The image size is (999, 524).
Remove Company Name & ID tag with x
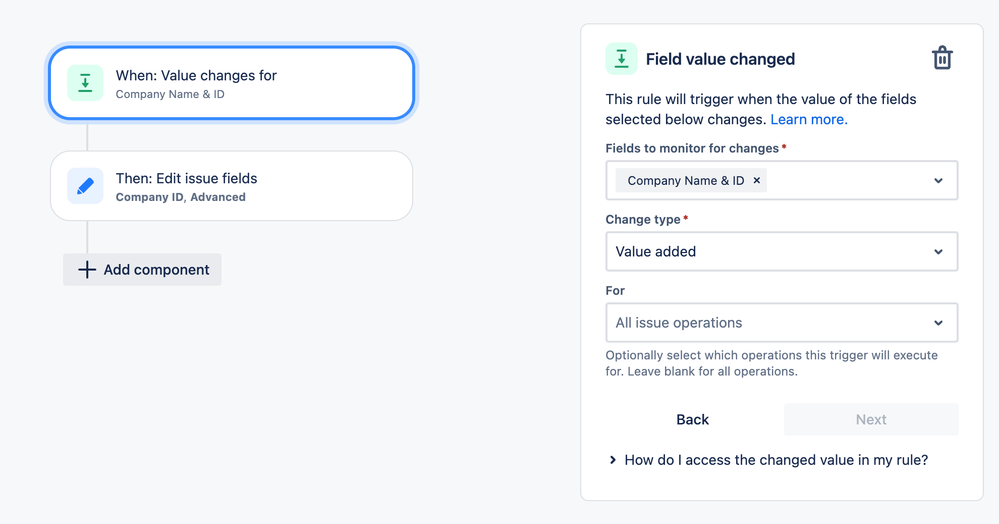coord(757,181)
